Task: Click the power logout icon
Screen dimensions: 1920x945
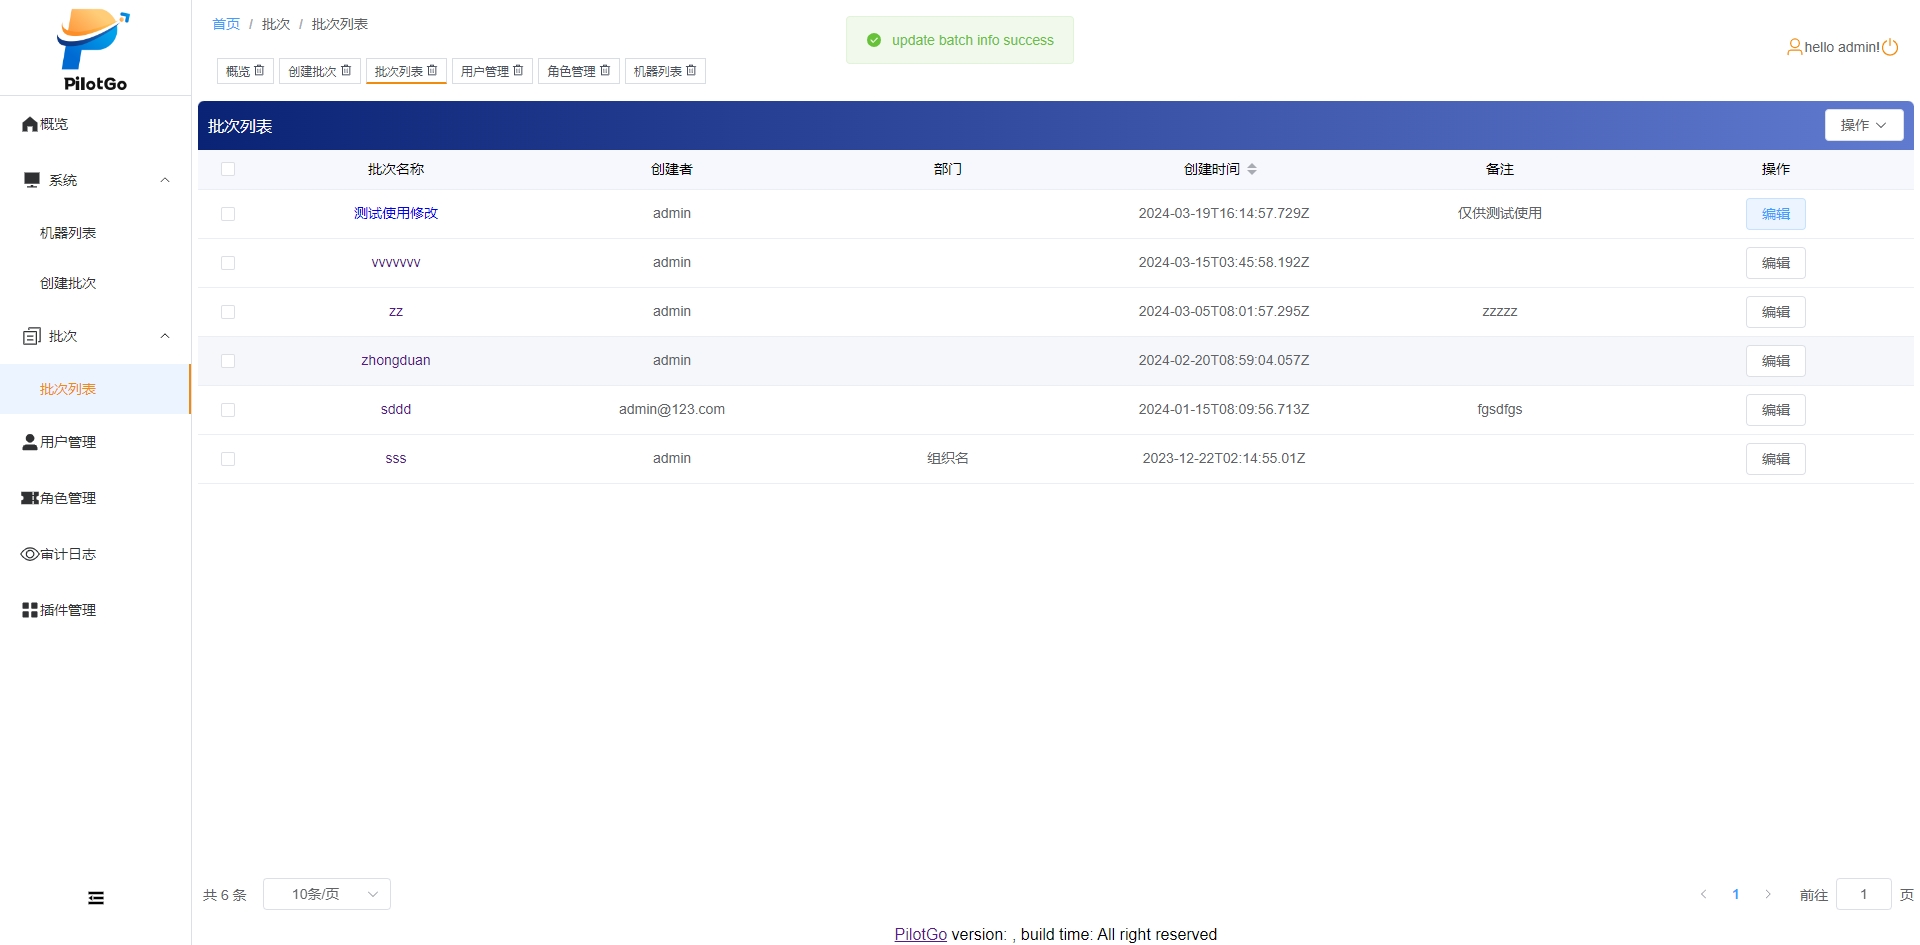Action: click(x=1890, y=47)
